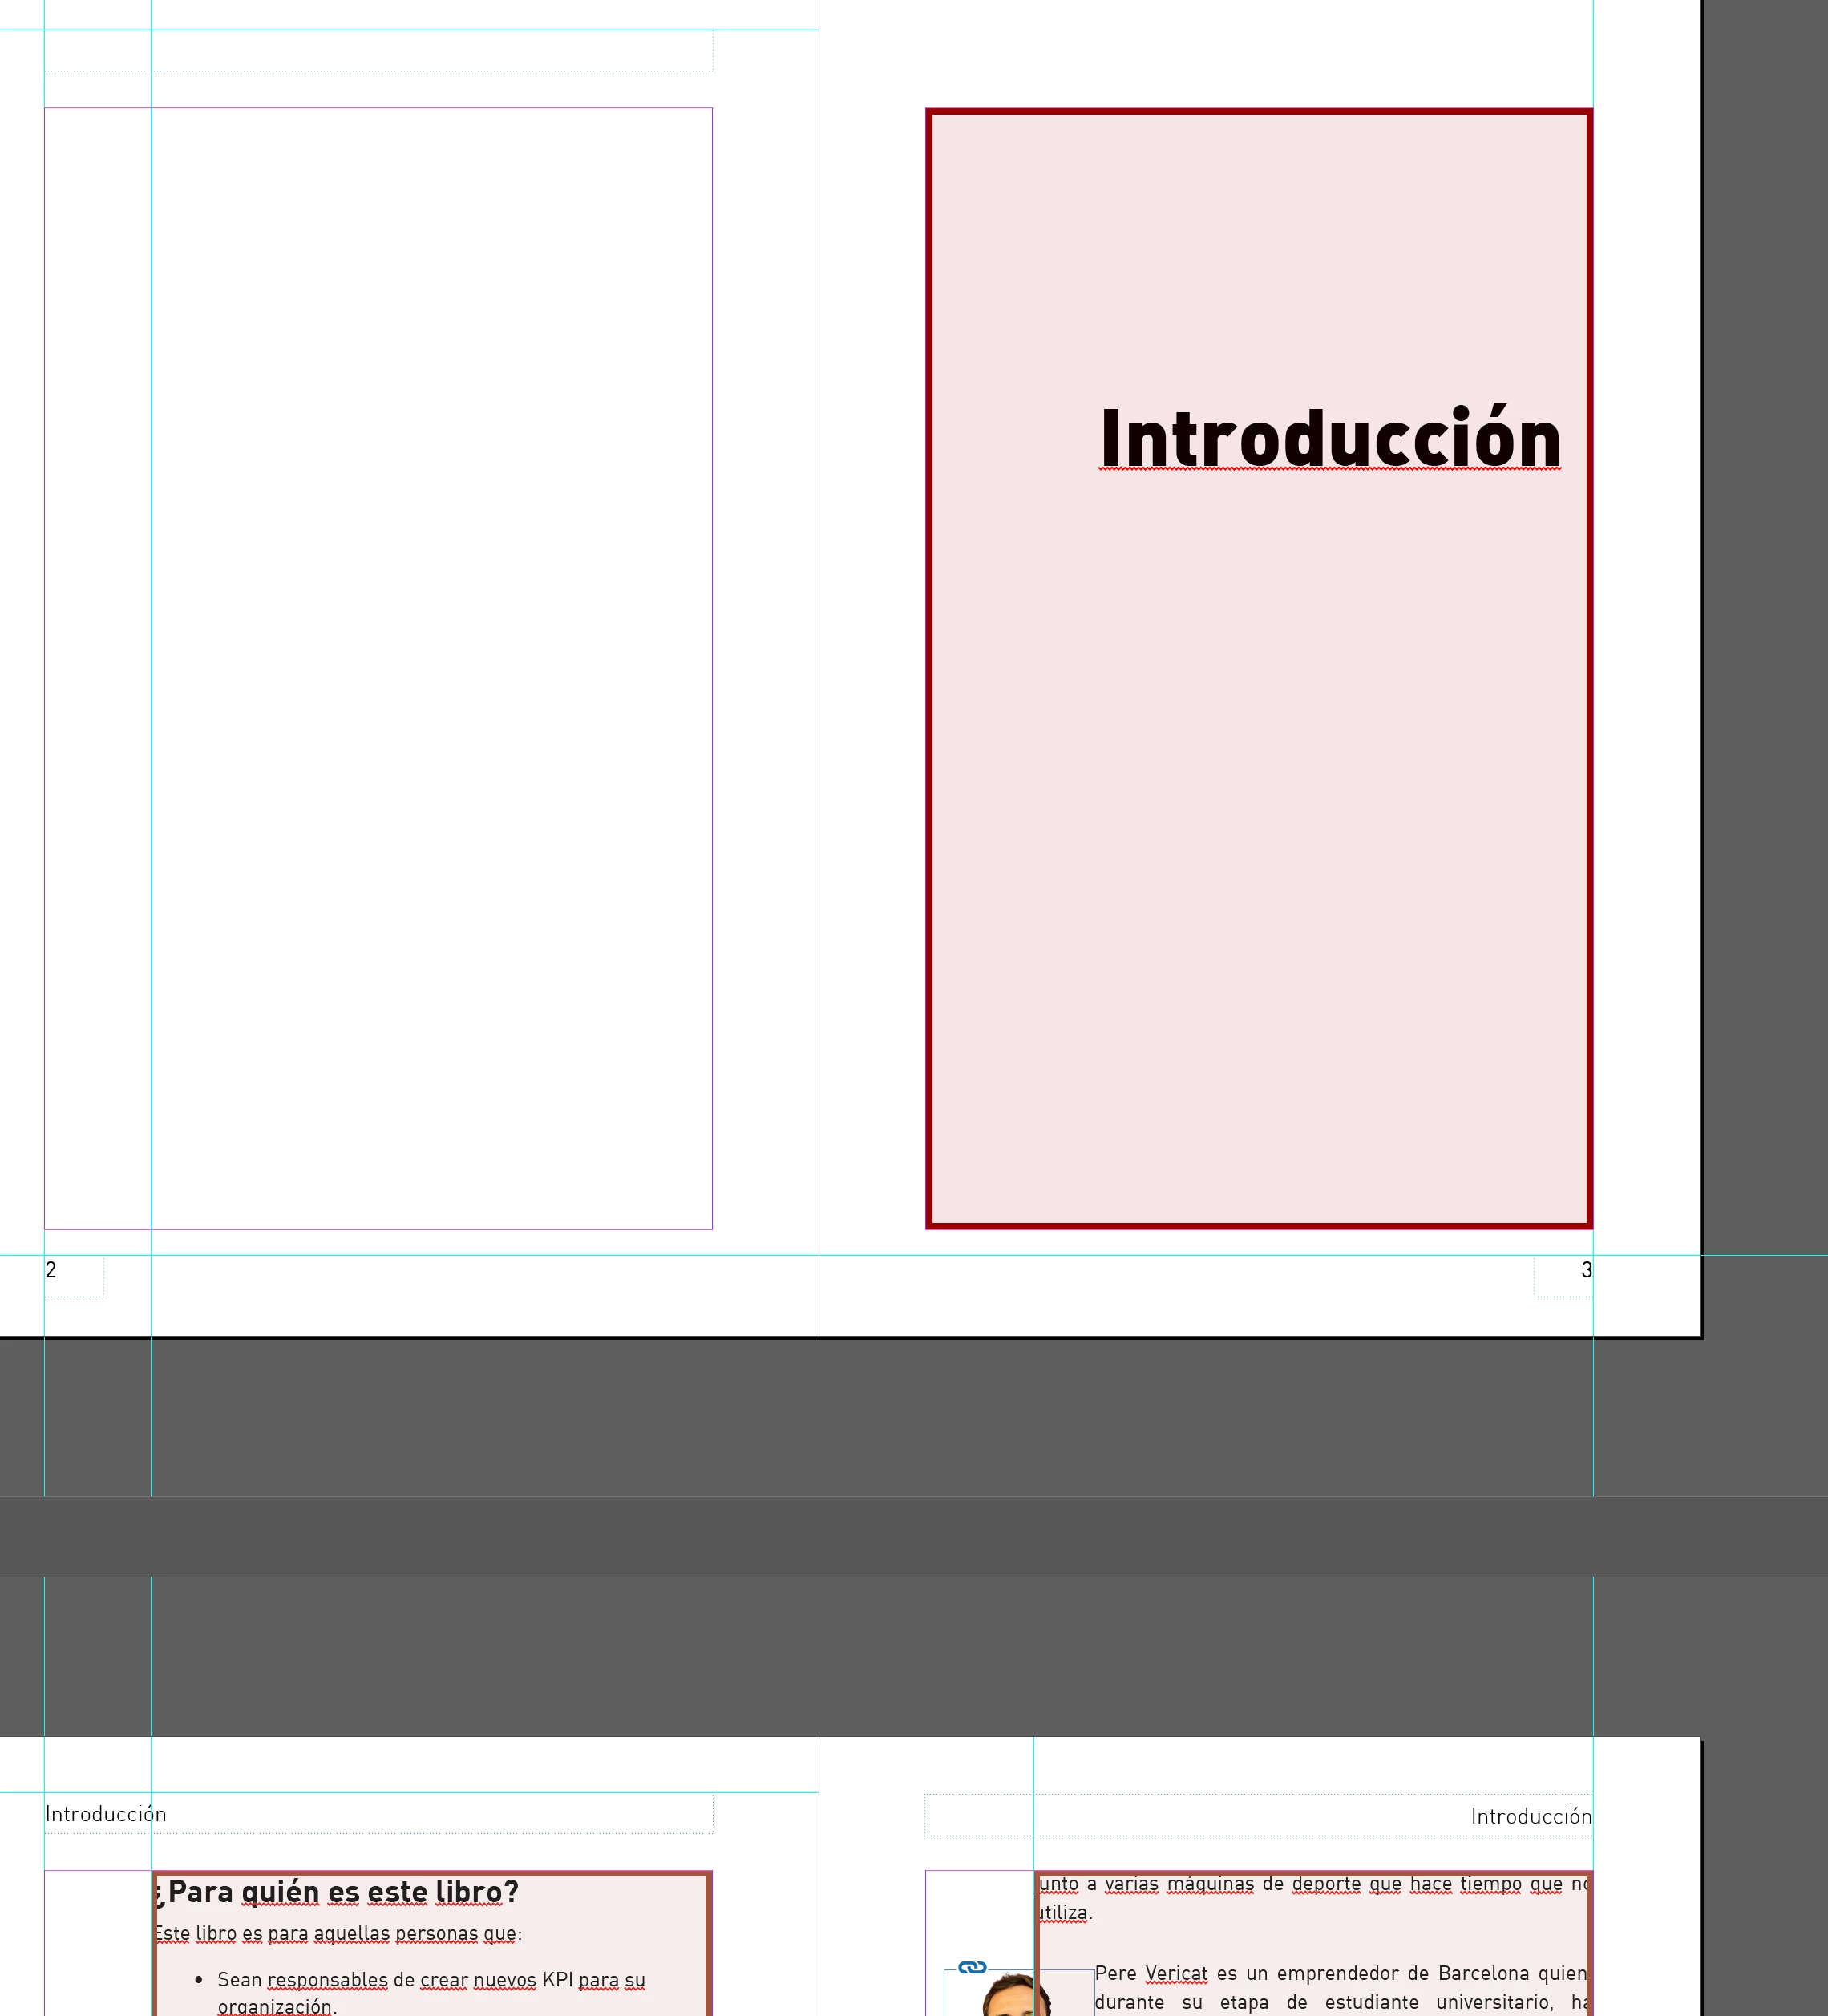
Task: Click the blue link badge on the portrait image
Action: [x=972, y=1968]
